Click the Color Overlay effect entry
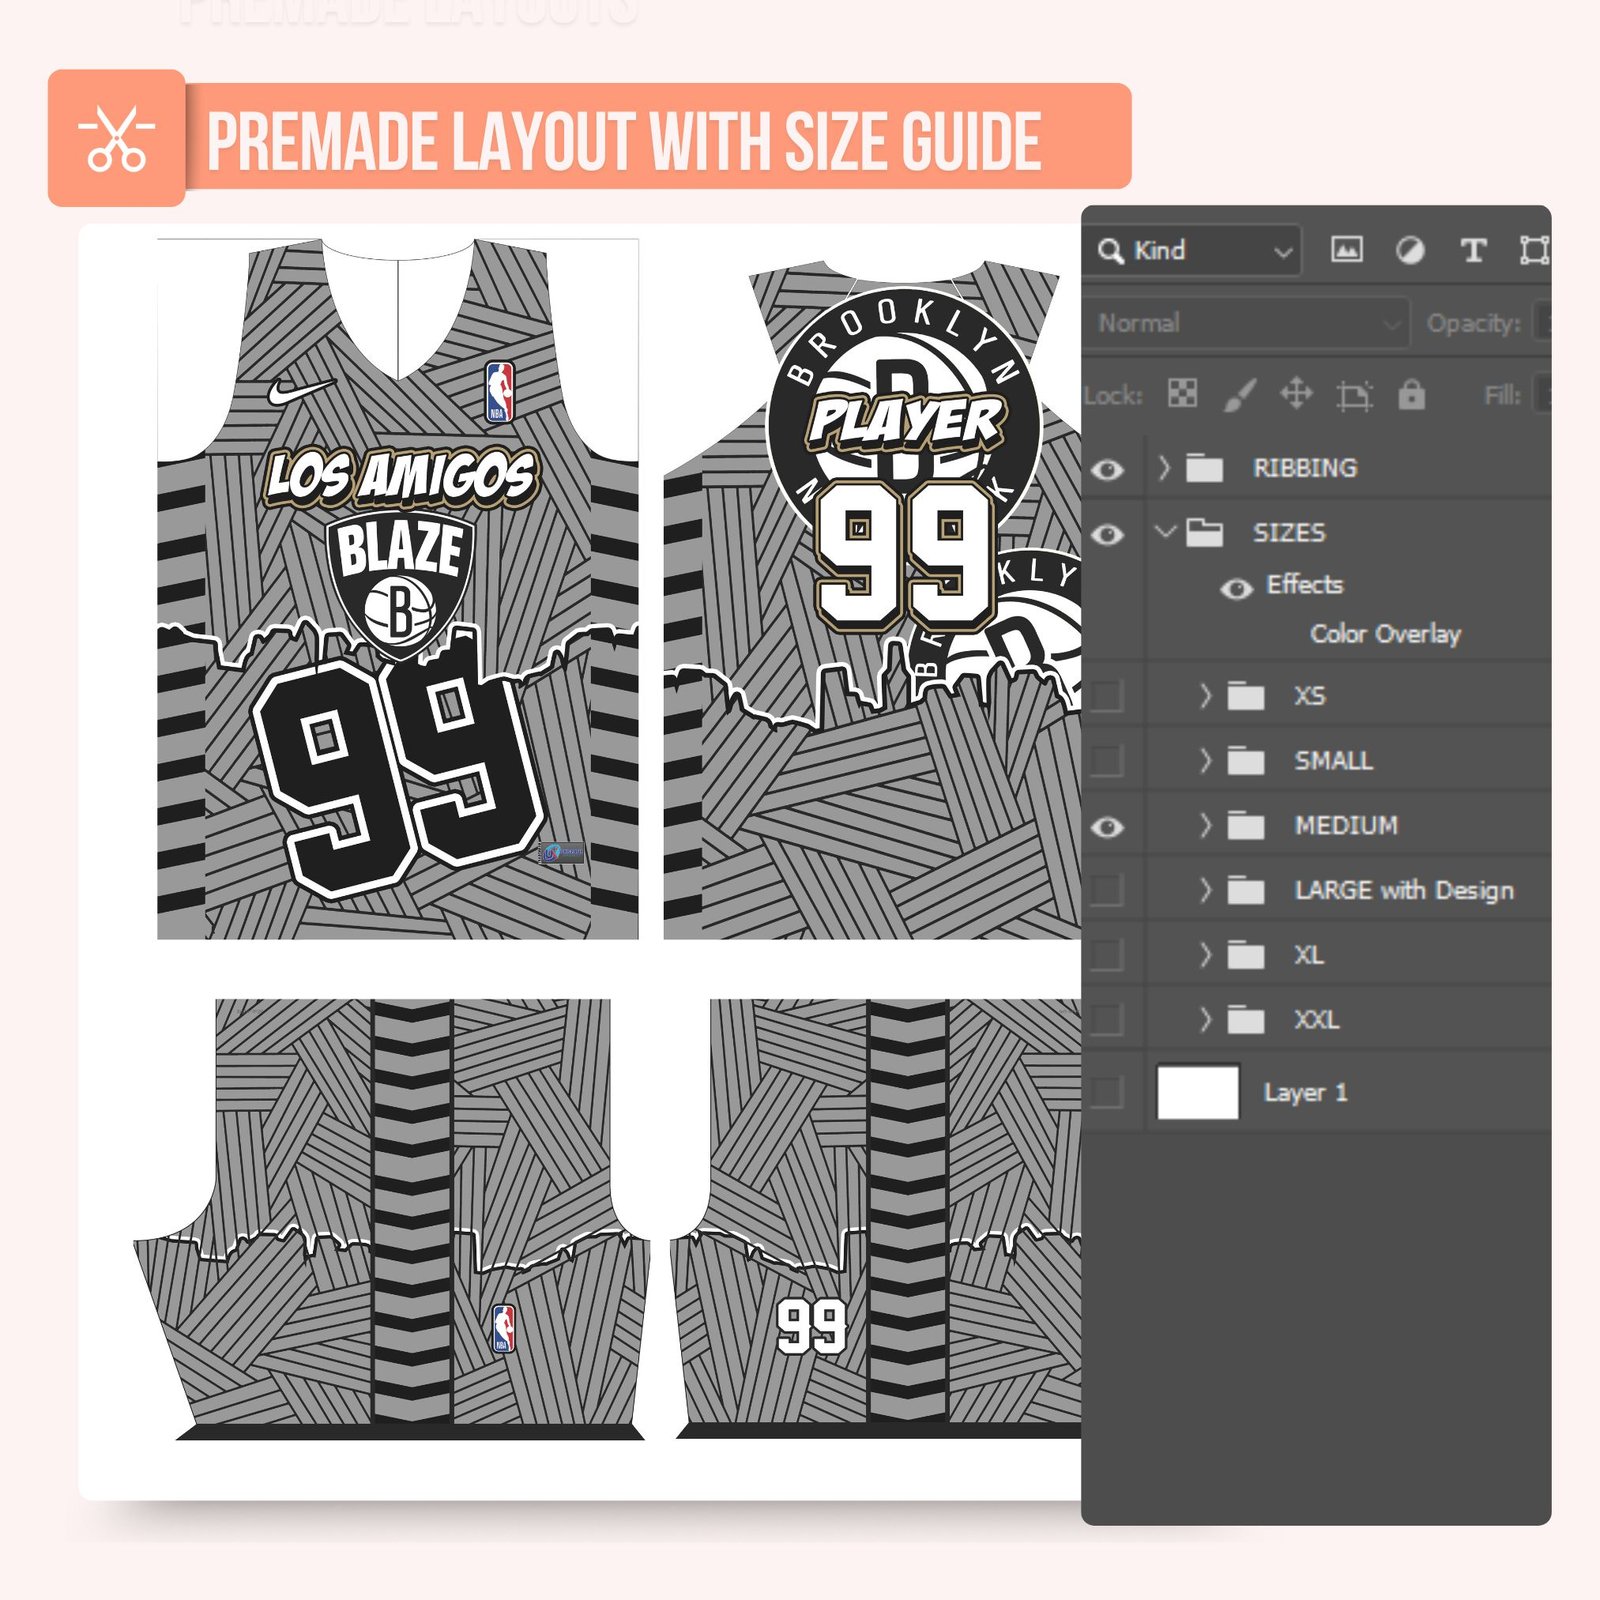Image resolution: width=1600 pixels, height=1600 pixels. (x=1385, y=634)
